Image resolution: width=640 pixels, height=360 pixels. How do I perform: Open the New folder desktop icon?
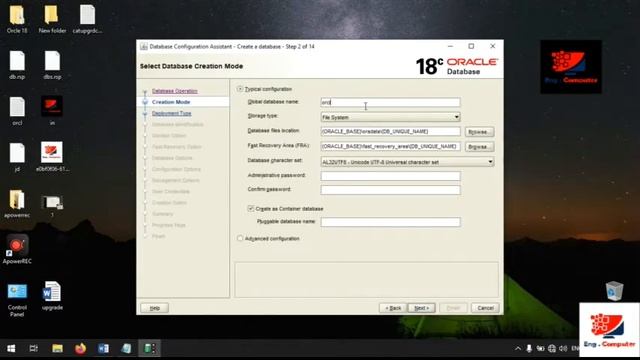52,15
